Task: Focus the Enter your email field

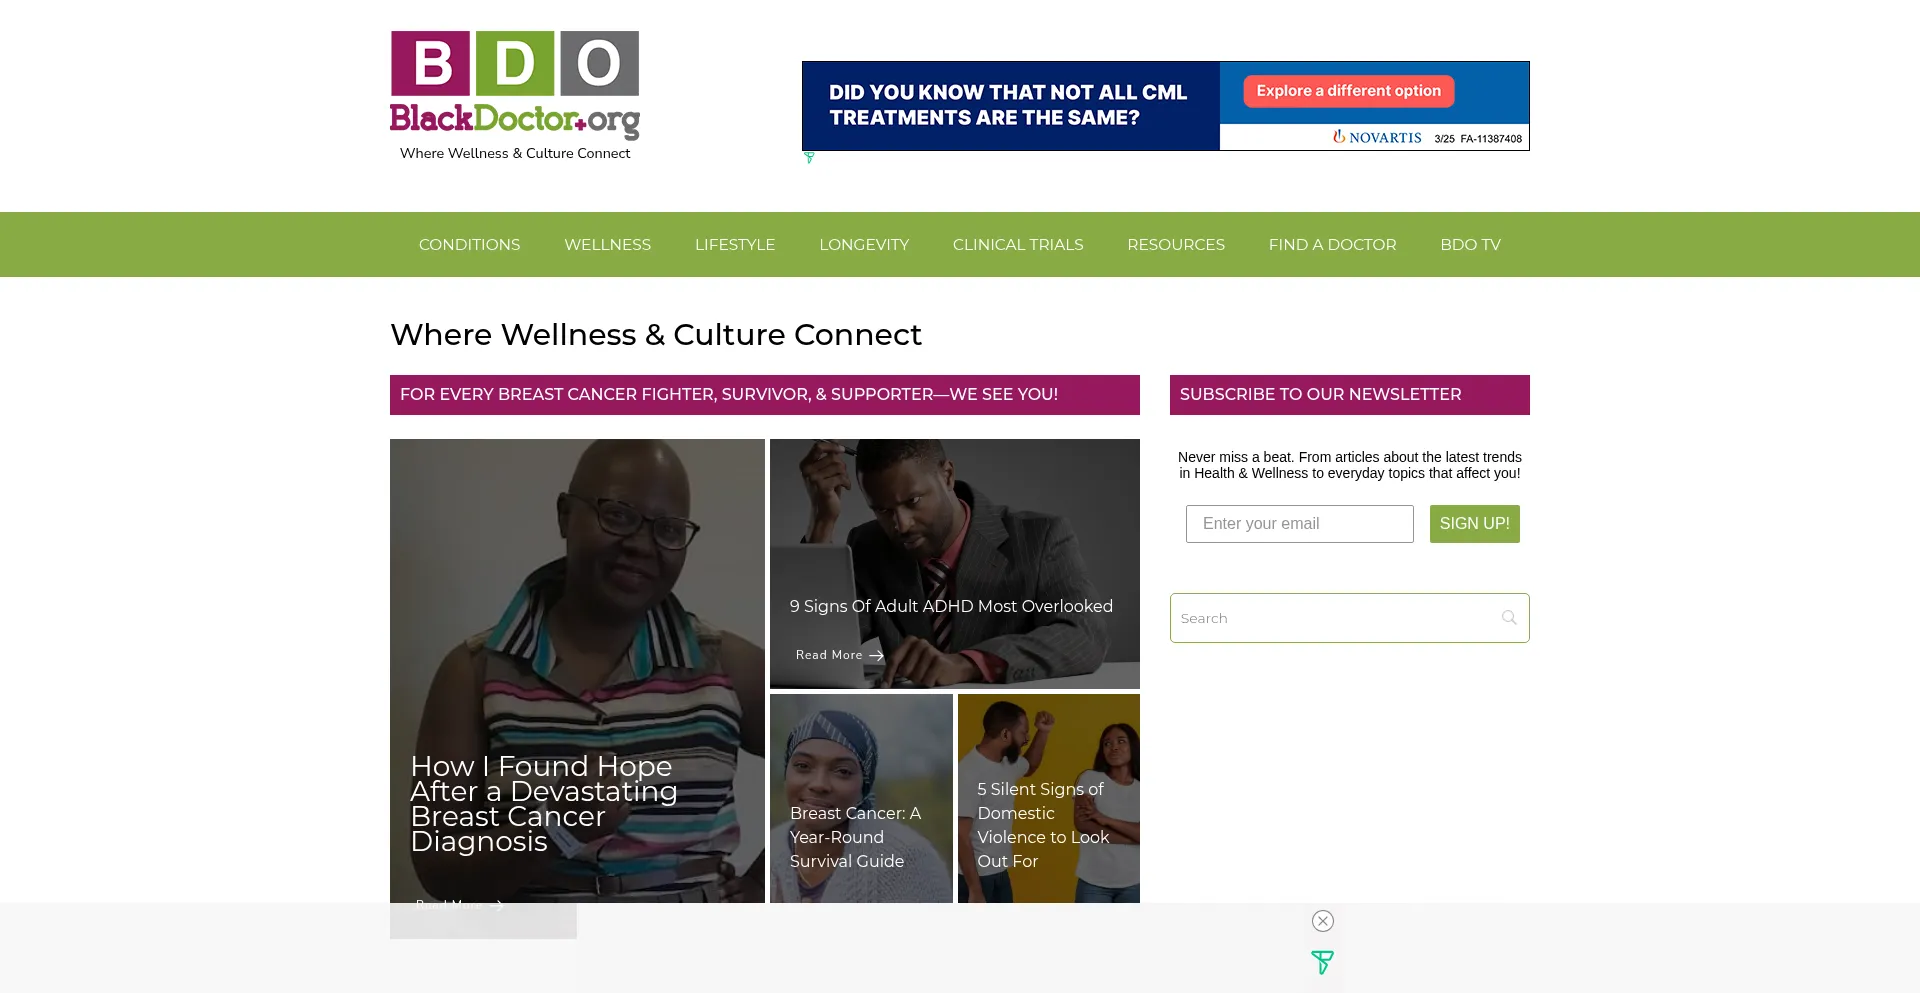Action: pos(1299,524)
